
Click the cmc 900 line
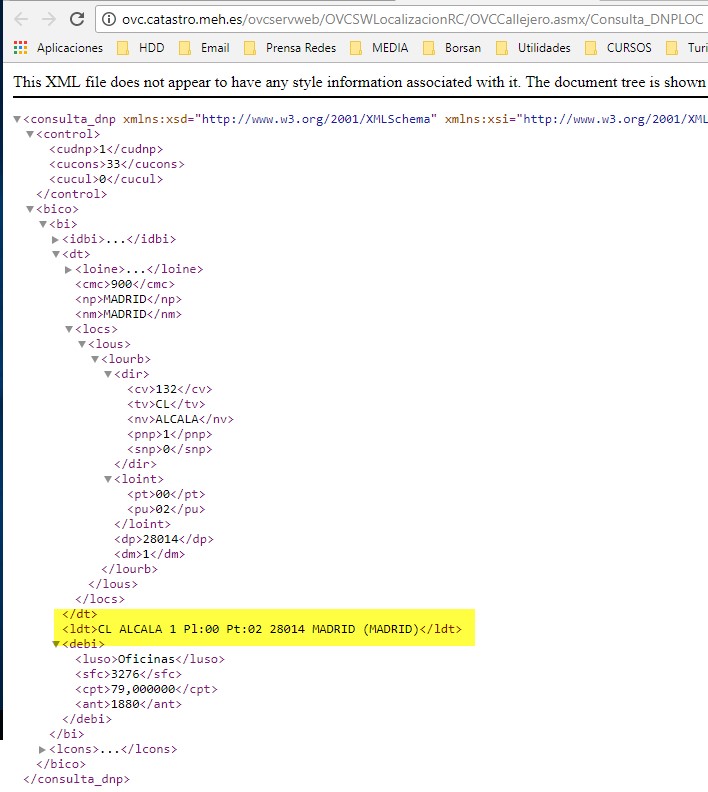tap(125, 284)
